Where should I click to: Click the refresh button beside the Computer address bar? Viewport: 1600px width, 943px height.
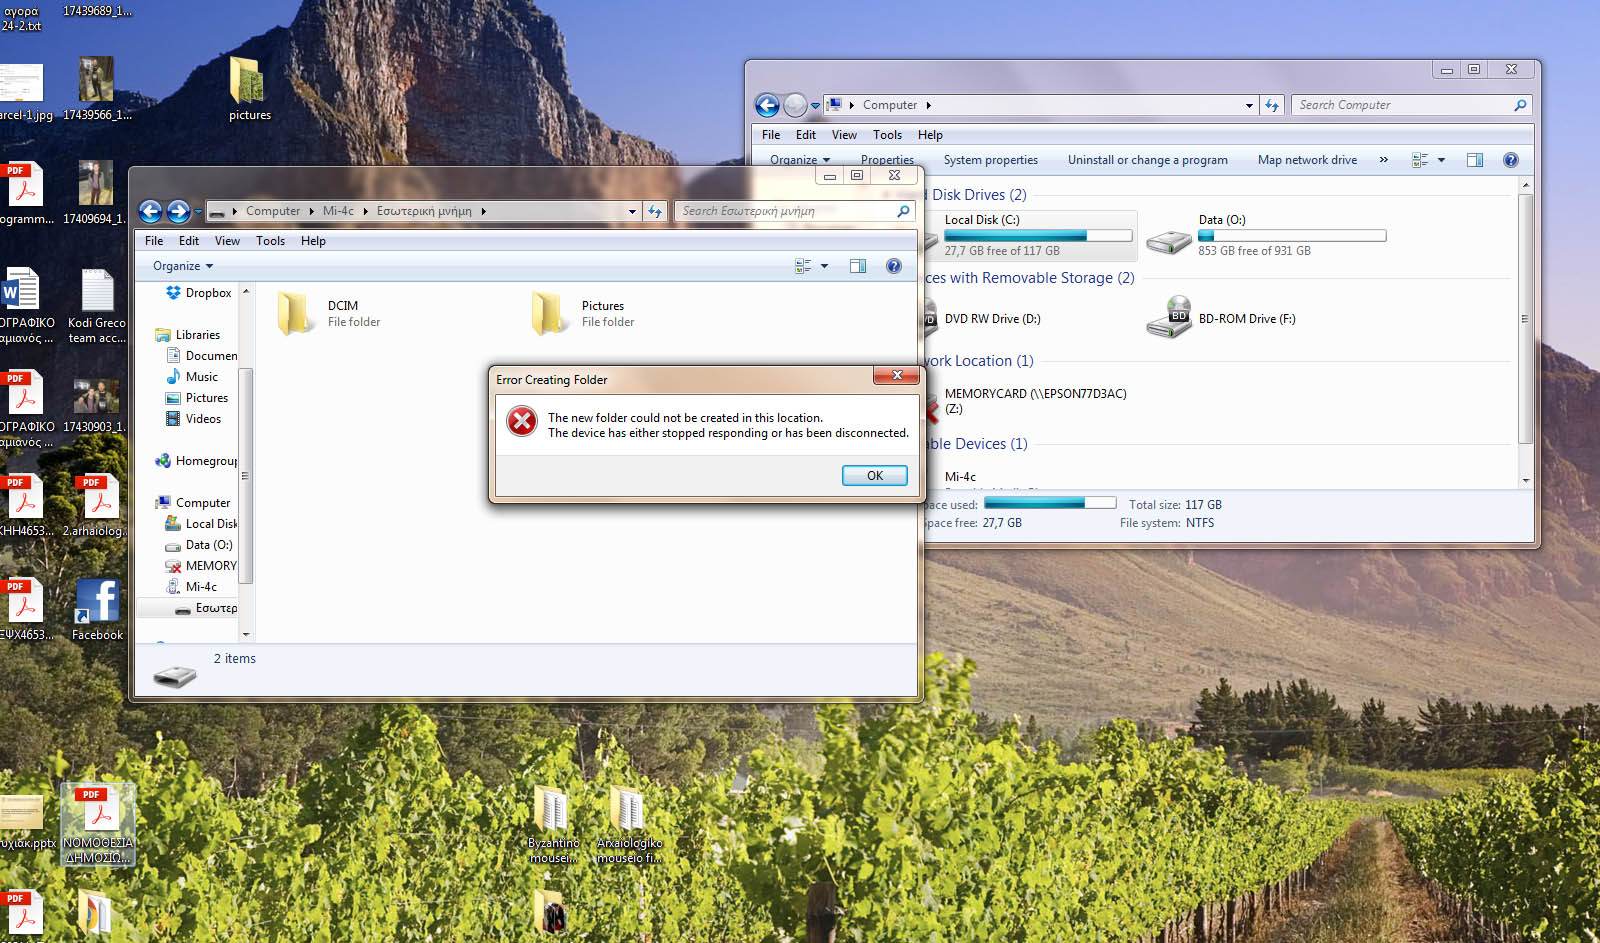point(1272,105)
